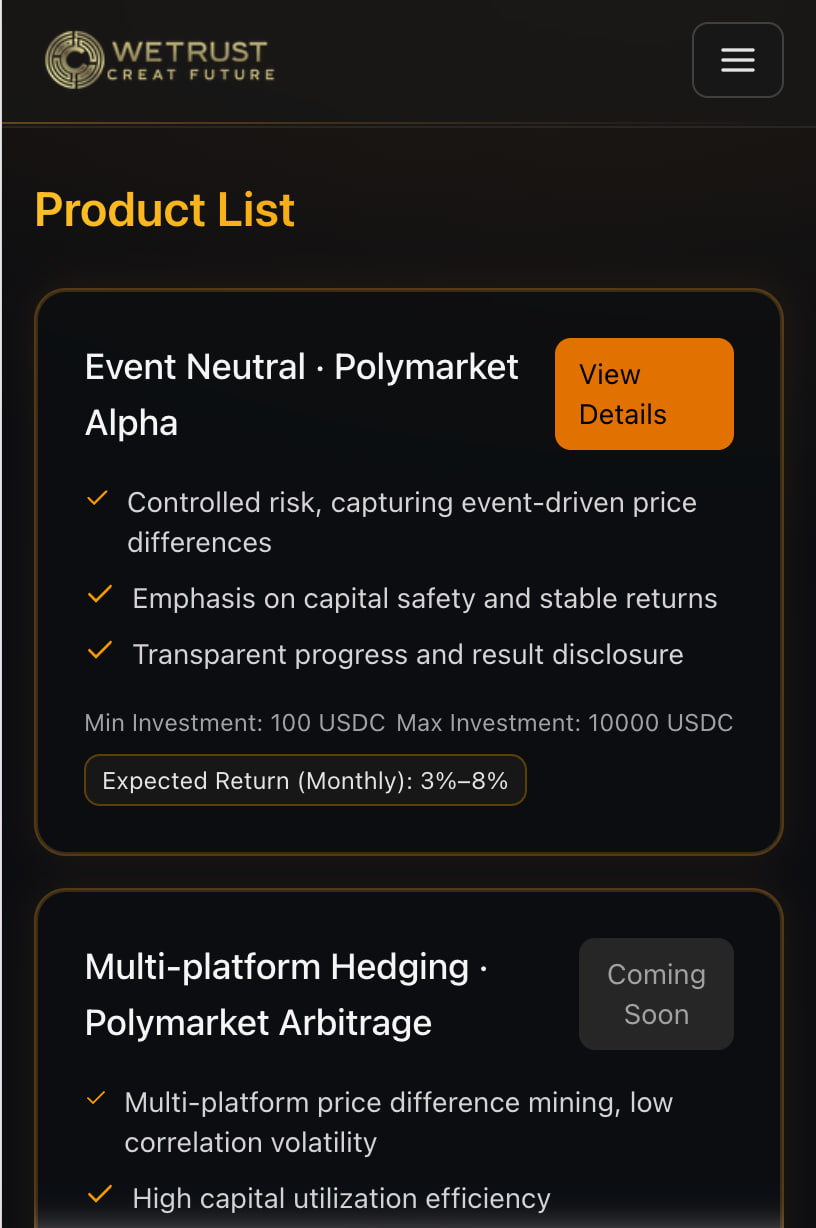Viewport: 816px width, 1228px height.
Task: Click the Controlled risk description text
Action: [411, 521]
